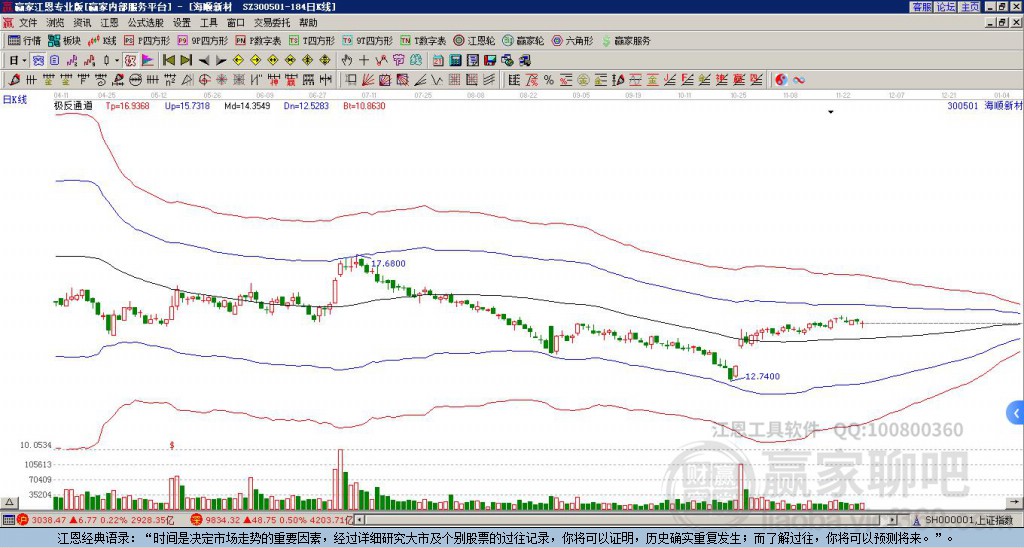The image size is (1024, 548).
Task: Open the 江恩 menu
Action: pos(109,23)
